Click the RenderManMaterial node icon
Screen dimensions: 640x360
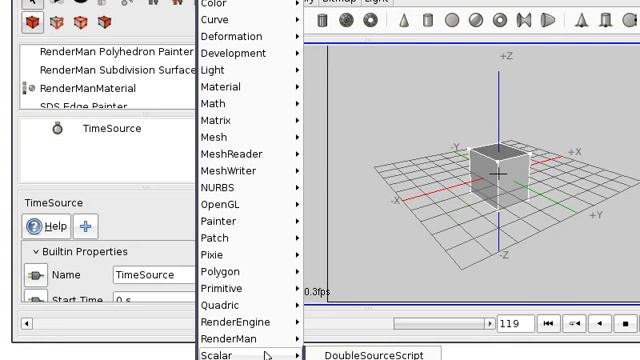tap(29, 88)
